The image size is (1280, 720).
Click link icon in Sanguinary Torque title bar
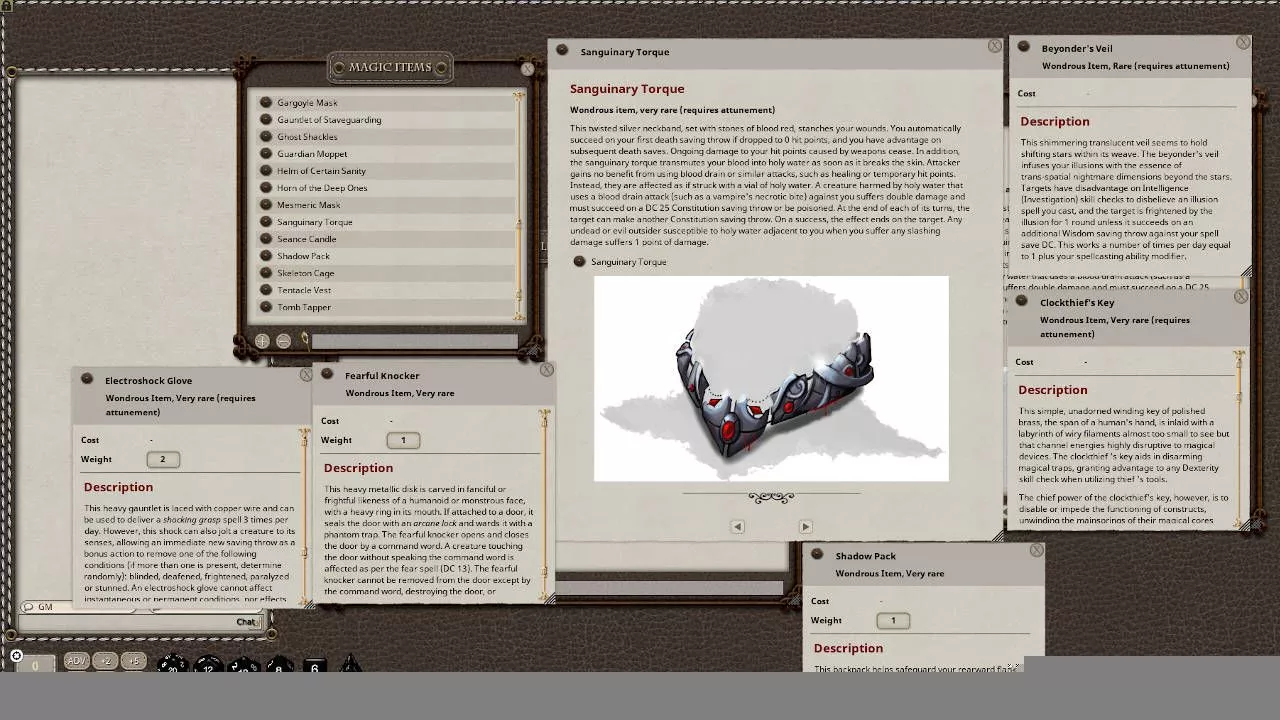point(562,50)
